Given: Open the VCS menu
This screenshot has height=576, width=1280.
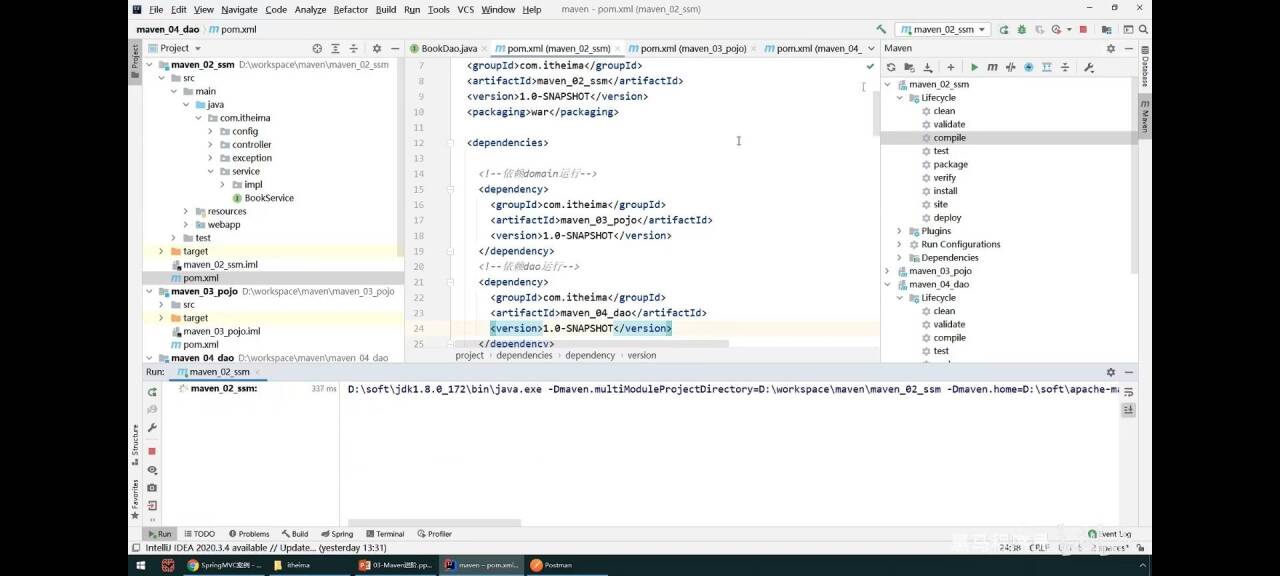Looking at the screenshot, I should pos(466,10).
